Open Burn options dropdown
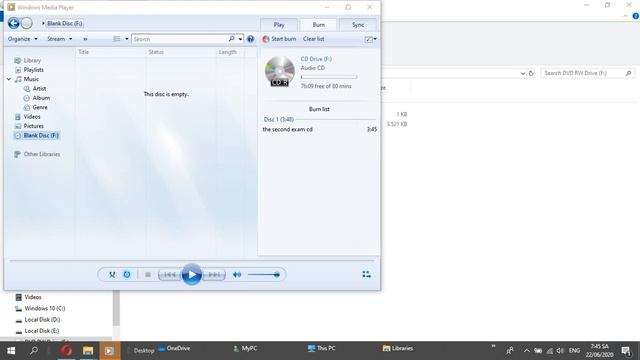640x360 pixels. pos(371,39)
